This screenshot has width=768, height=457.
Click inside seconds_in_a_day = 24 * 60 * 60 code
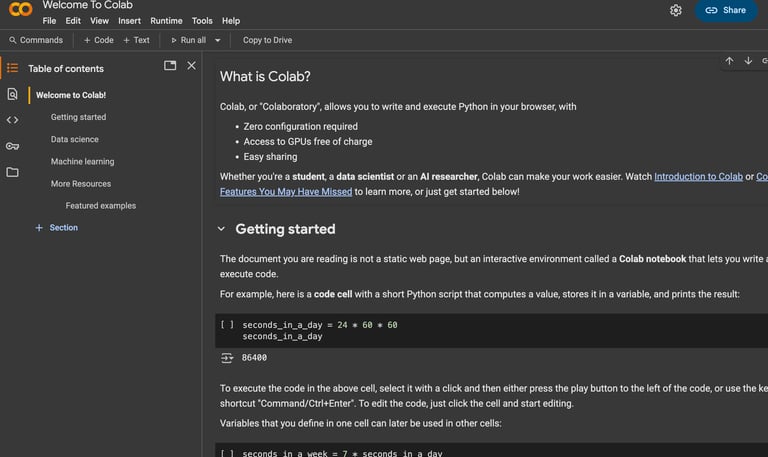pyautogui.click(x=320, y=325)
